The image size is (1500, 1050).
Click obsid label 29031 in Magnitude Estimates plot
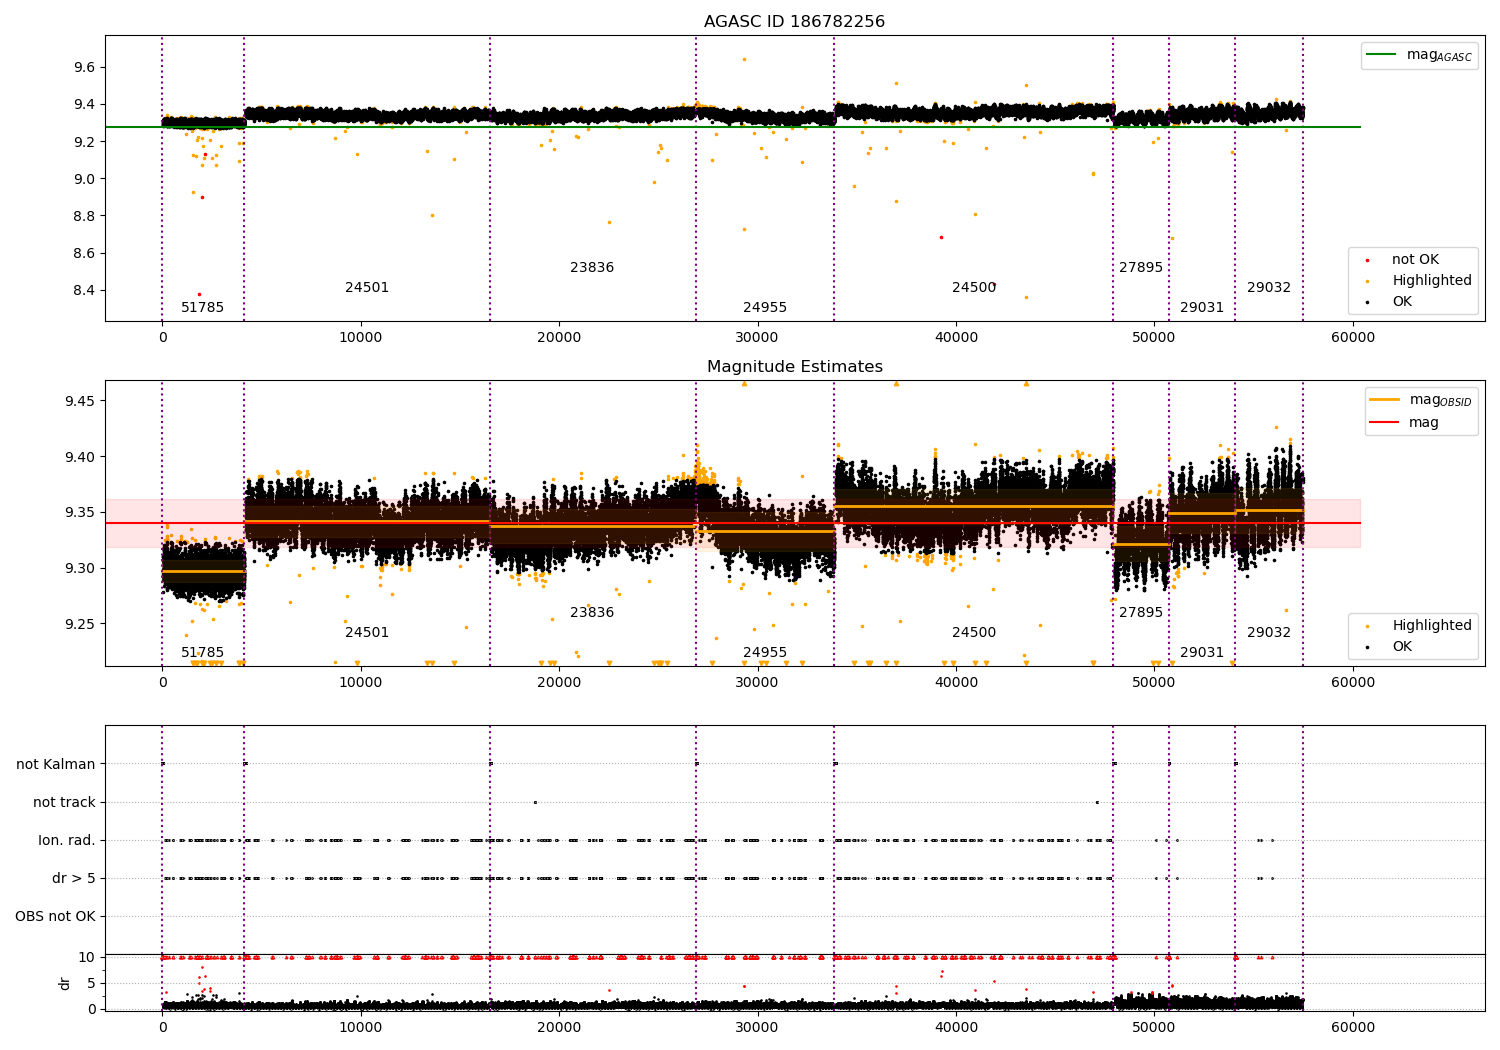click(x=1202, y=653)
